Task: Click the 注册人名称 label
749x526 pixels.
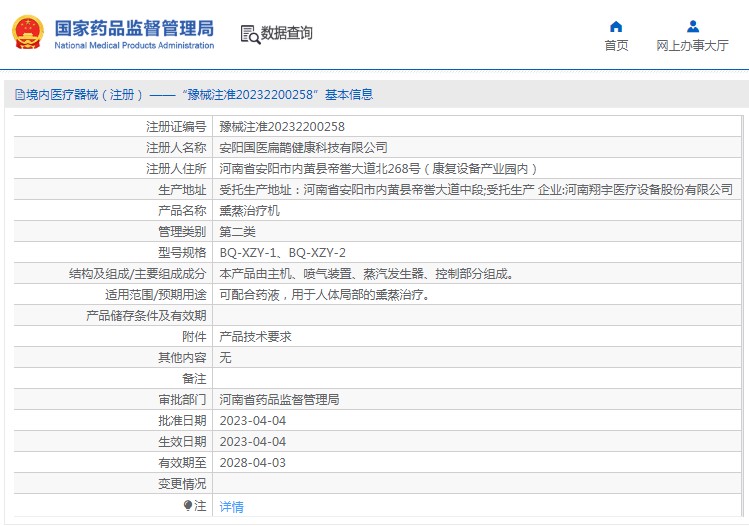Action: click(x=176, y=148)
